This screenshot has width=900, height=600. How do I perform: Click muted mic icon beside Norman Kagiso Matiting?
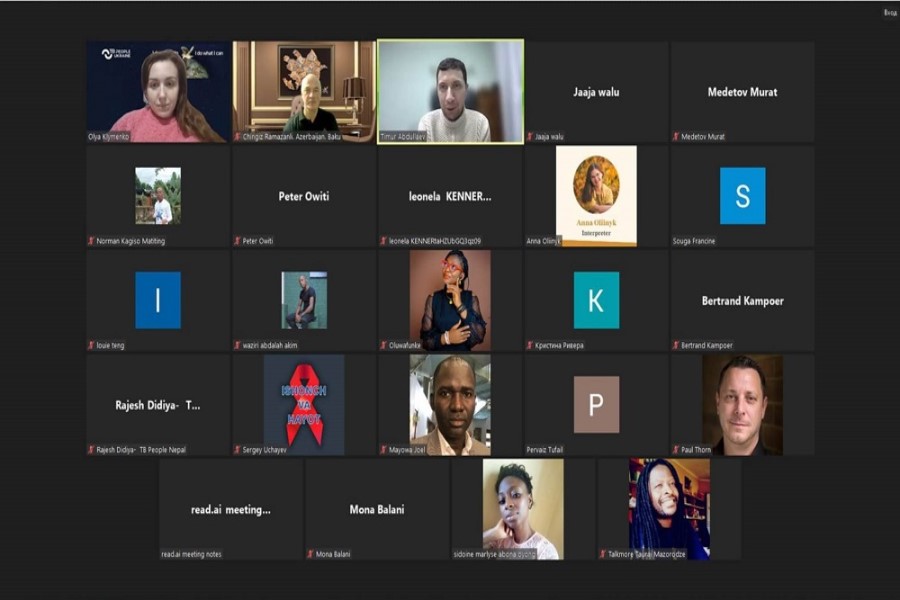91,241
